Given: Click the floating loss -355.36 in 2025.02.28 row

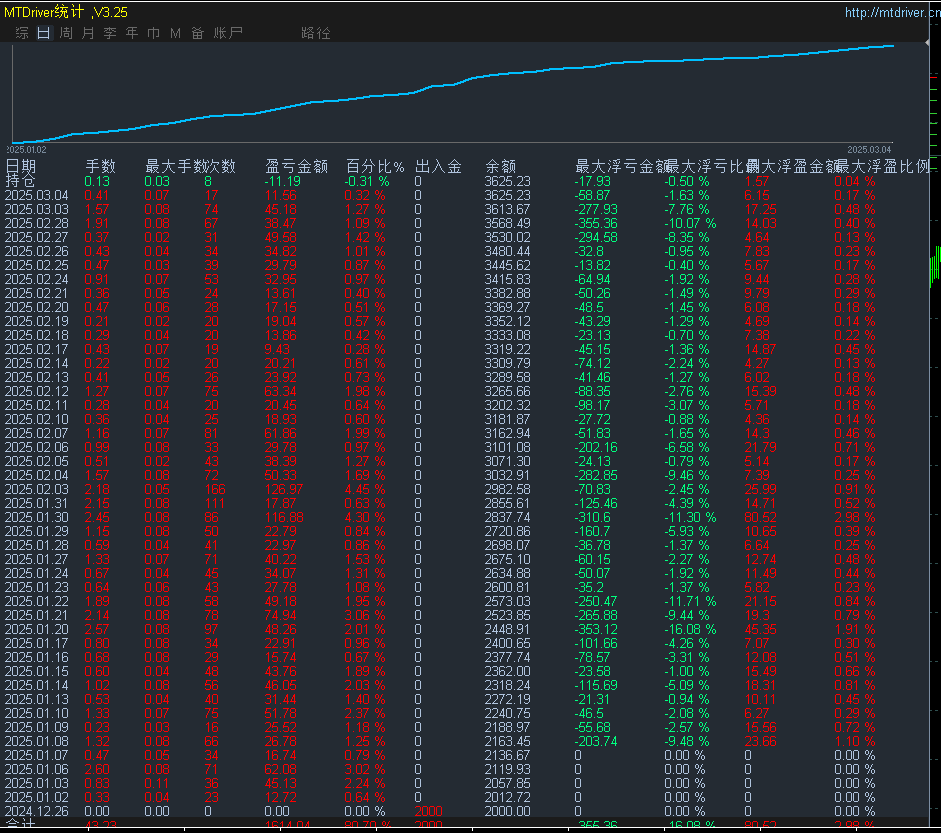Looking at the screenshot, I should pyautogui.click(x=596, y=223).
